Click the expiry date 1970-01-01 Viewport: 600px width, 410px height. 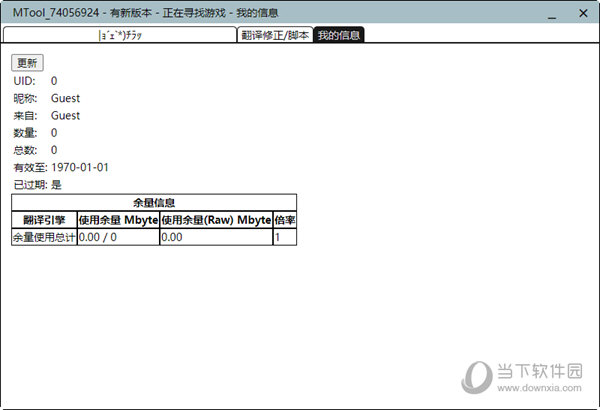point(80,167)
